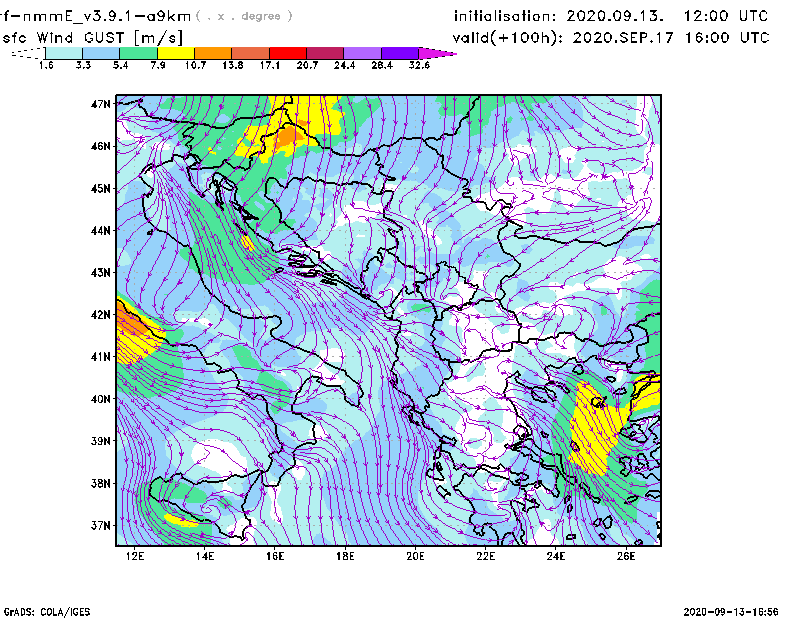This screenshot has width=800, height=618.
Task: Click the valid time '2020.SEP.17 16:00 UTC'
Action: pos(671,37)
